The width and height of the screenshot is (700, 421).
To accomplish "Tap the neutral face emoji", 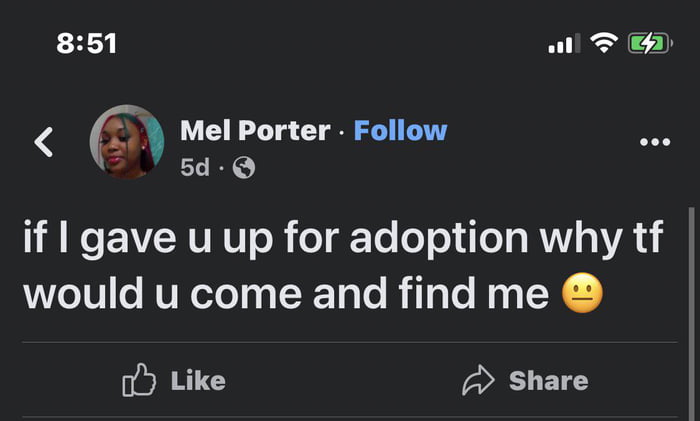I will tap(583, 295).
